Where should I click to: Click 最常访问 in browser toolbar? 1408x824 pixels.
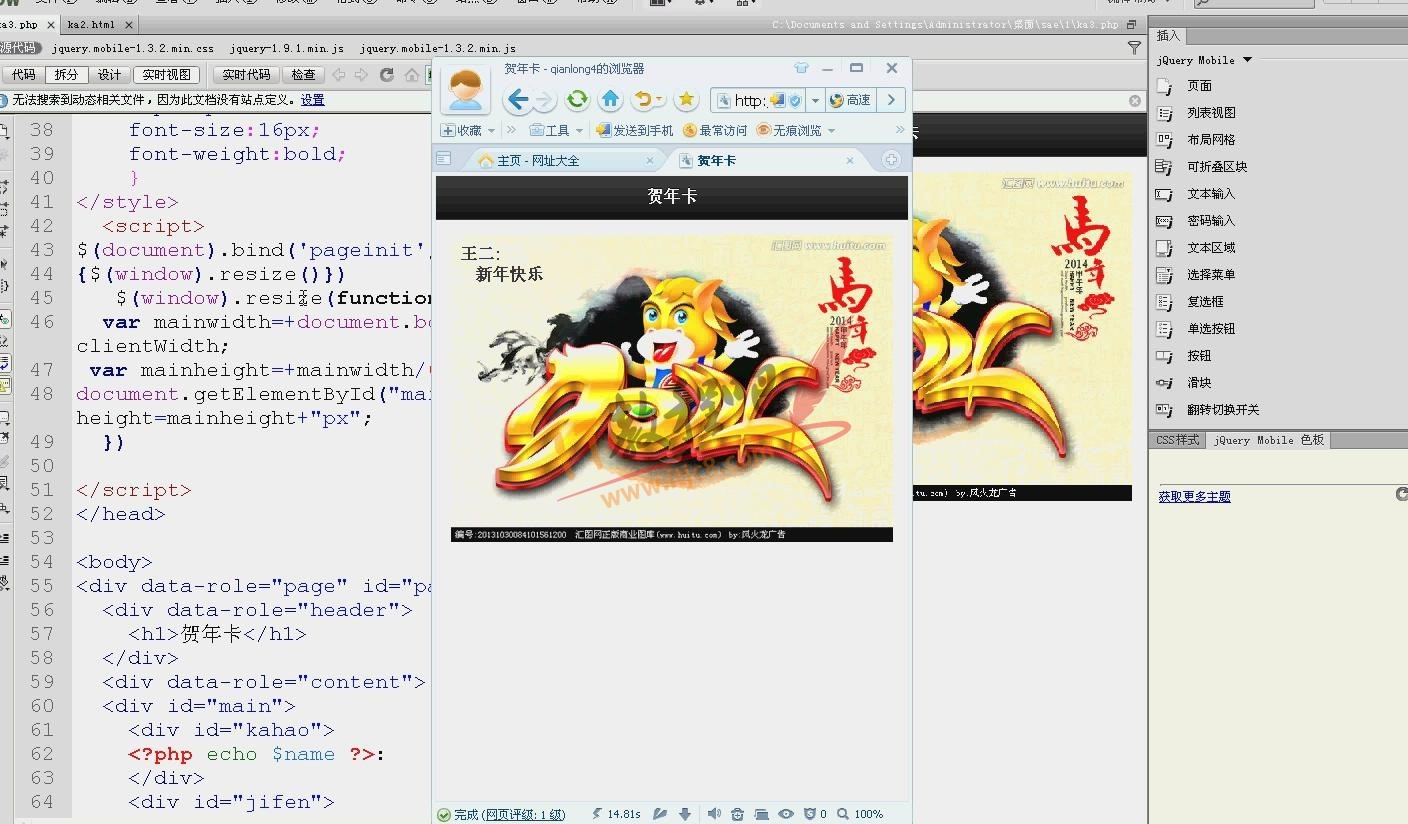(x=715, y=131)
